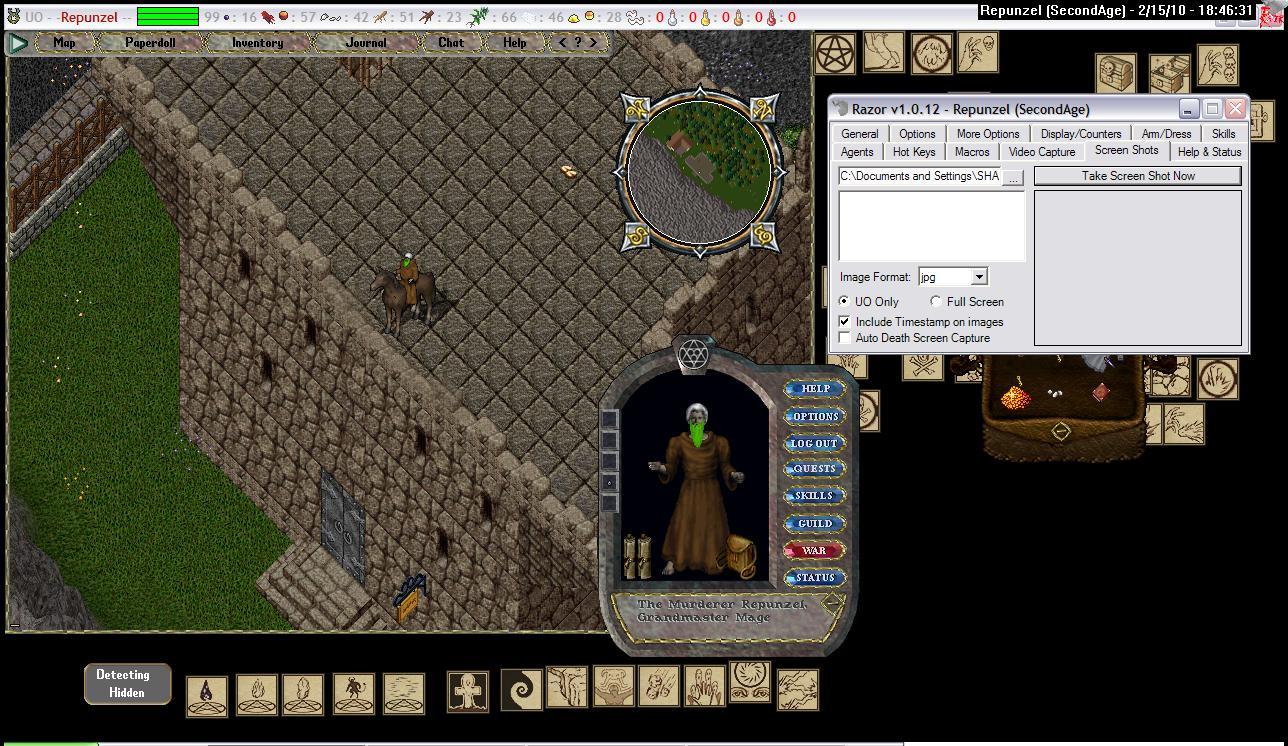Click the screenshot folder path field
1288x746 pixels.
click(x=919, y=177)
